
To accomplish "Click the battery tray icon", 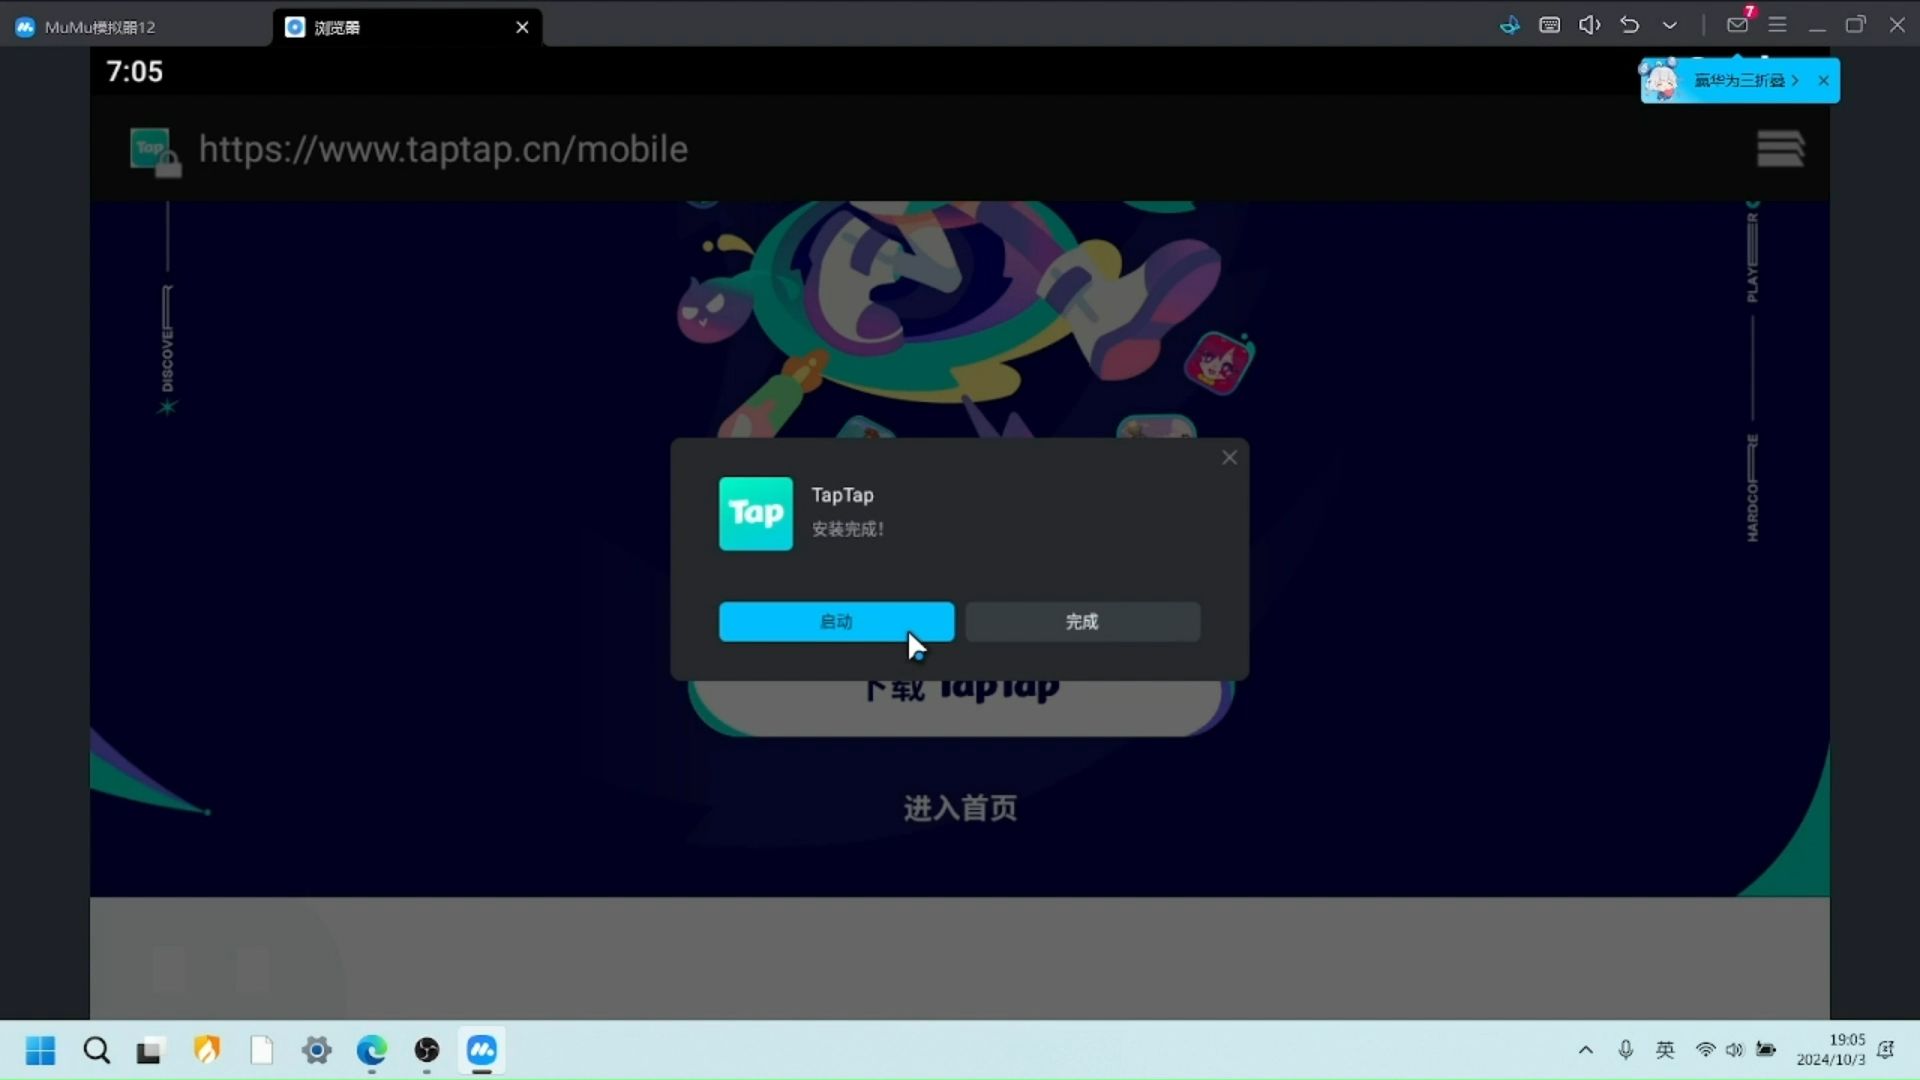I will coord(1766,1050).
